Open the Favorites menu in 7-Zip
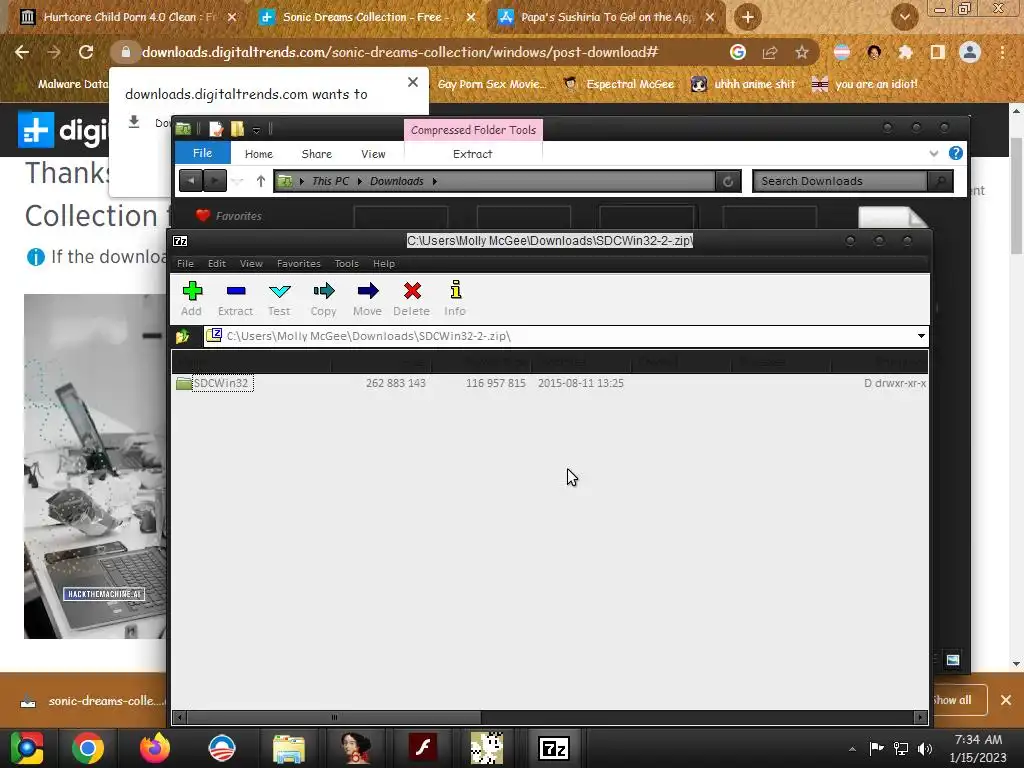1024x768 pixels. tap(298, 264)
